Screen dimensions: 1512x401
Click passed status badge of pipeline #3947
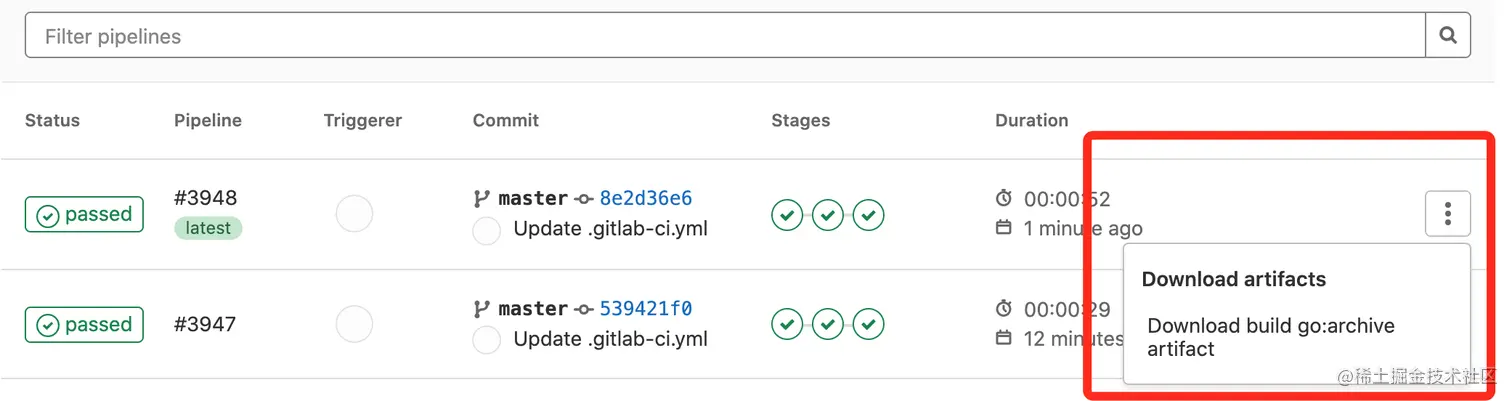84,325
